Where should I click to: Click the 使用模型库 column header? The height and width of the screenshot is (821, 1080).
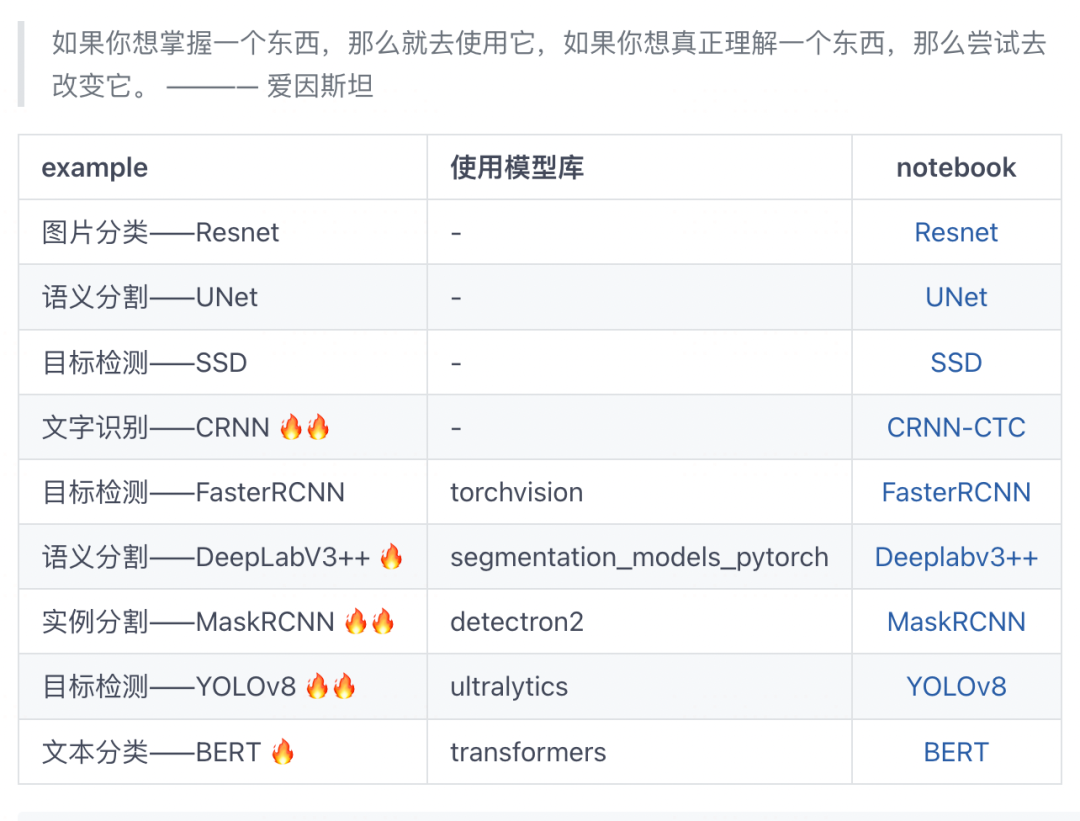tap(517, 168)
